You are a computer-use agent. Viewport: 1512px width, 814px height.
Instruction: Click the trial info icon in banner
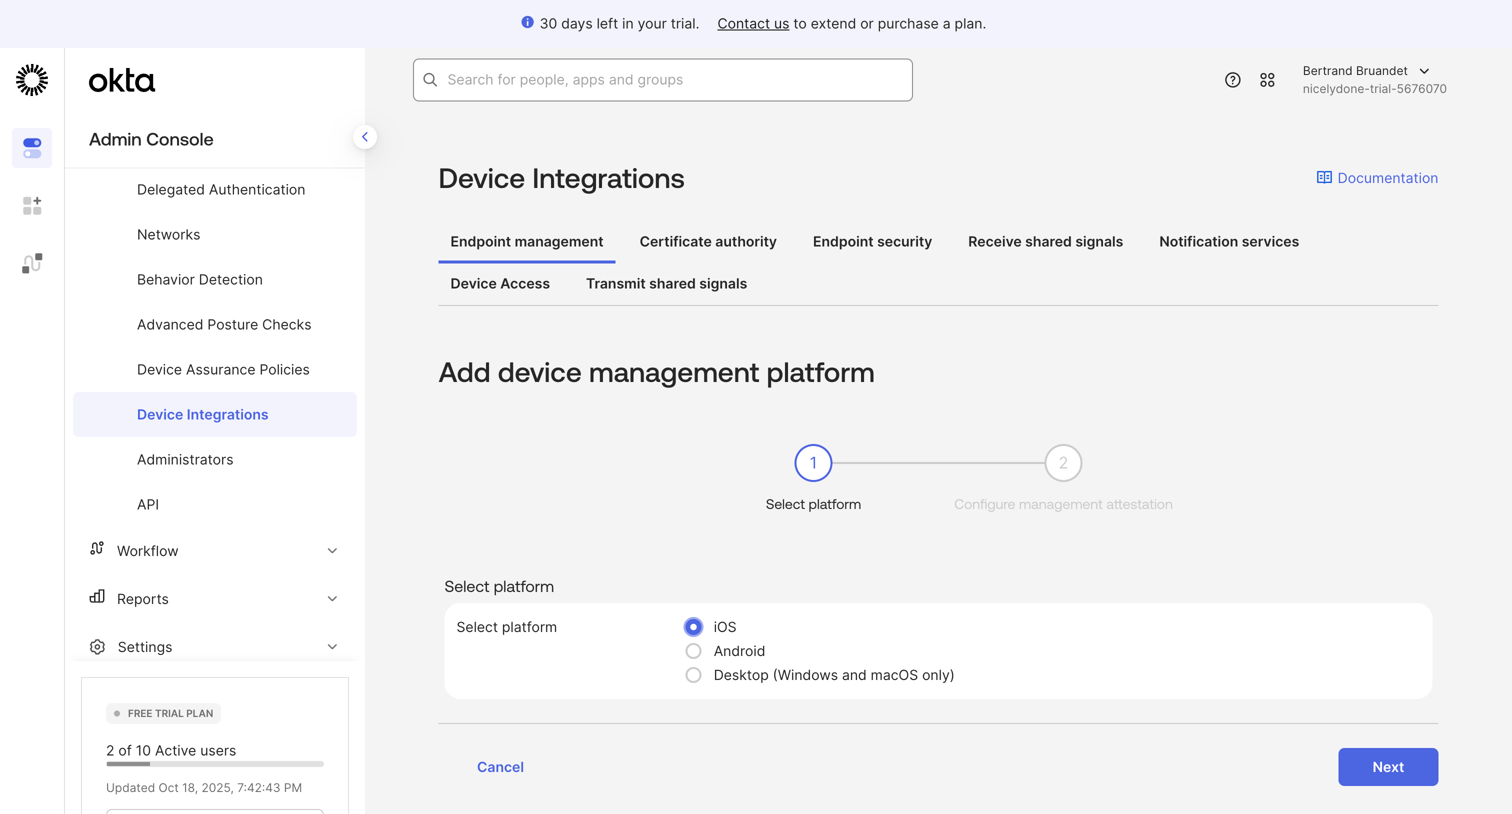[x=527, y=22]
